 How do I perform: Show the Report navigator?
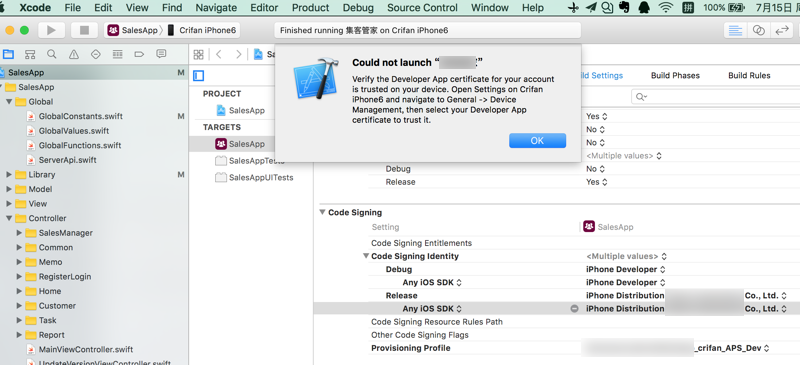coord(161,54)
